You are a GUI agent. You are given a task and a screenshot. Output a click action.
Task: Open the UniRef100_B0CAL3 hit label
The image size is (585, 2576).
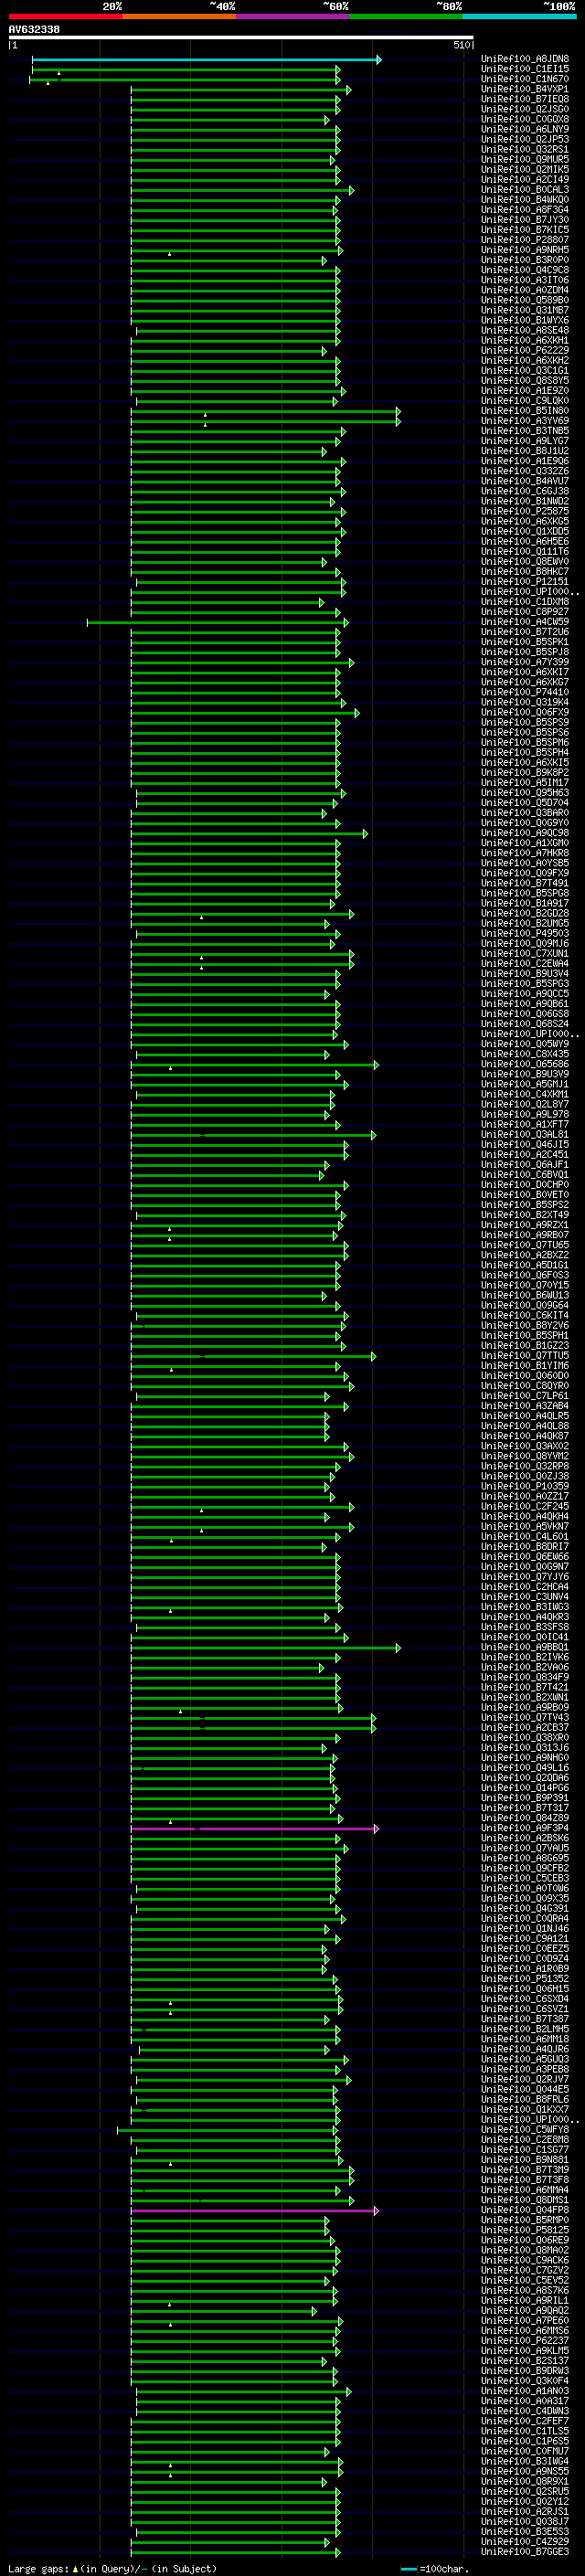tap(525, 190)
